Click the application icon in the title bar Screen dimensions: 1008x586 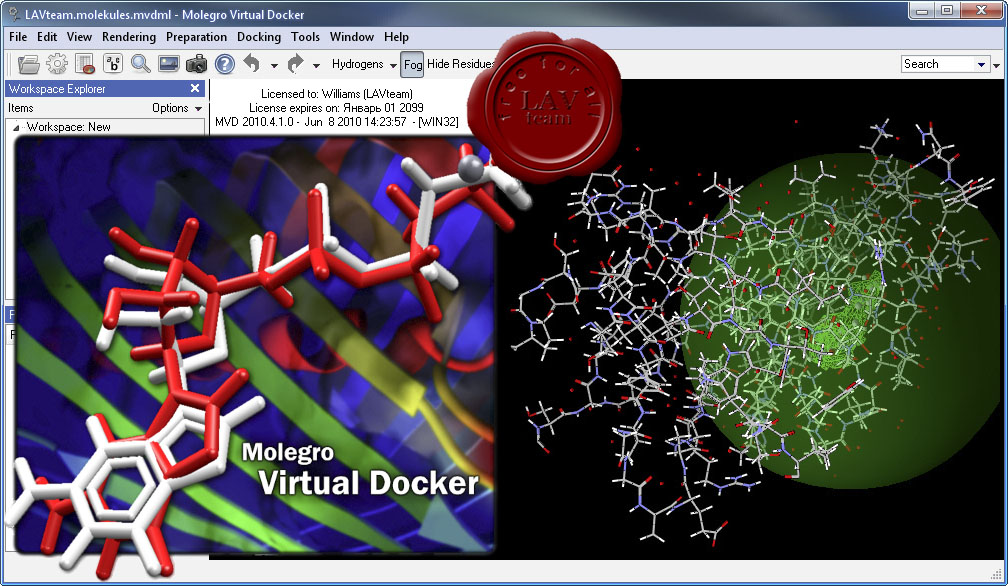click(14, 14)
